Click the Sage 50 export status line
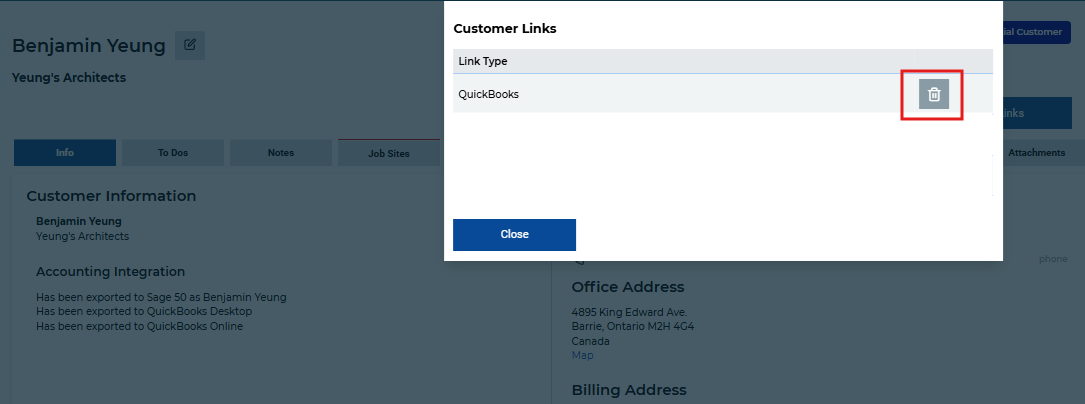 point(161,297)
